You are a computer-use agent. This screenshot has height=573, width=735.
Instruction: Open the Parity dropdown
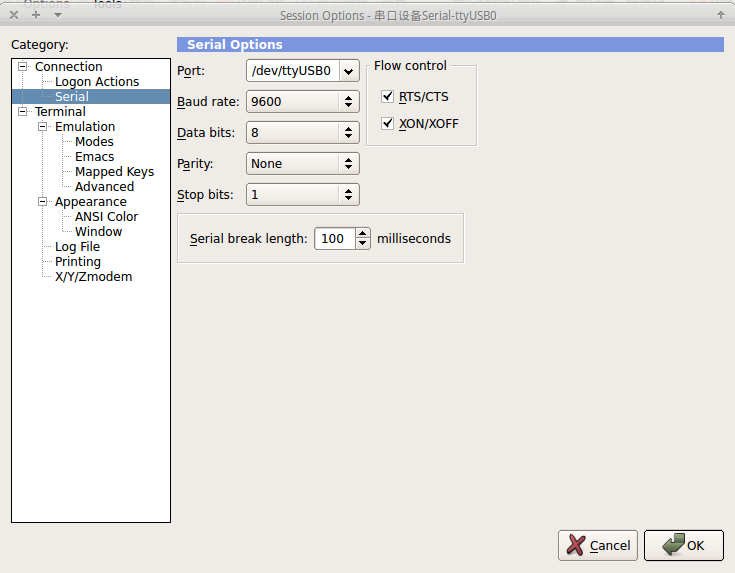pyautogui.click(x=303, y=164)
